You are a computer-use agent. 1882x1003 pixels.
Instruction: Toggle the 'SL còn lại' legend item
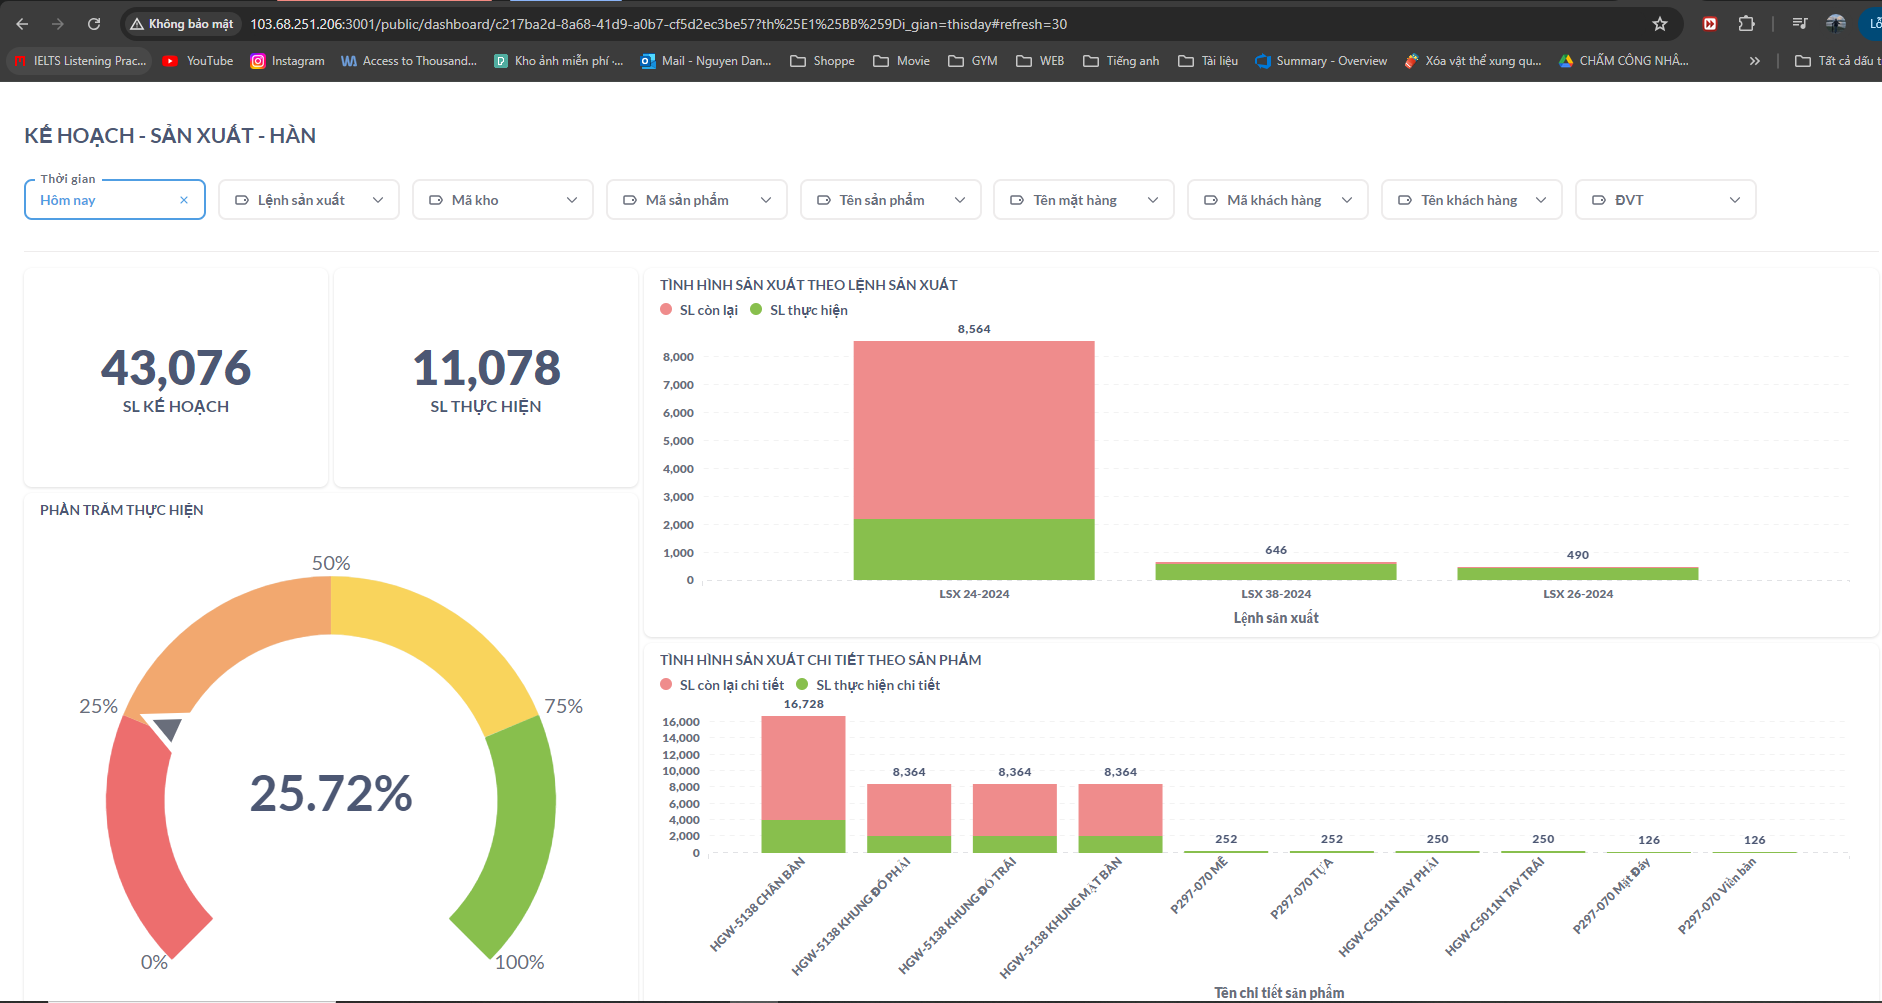click(x=700, y=310)
